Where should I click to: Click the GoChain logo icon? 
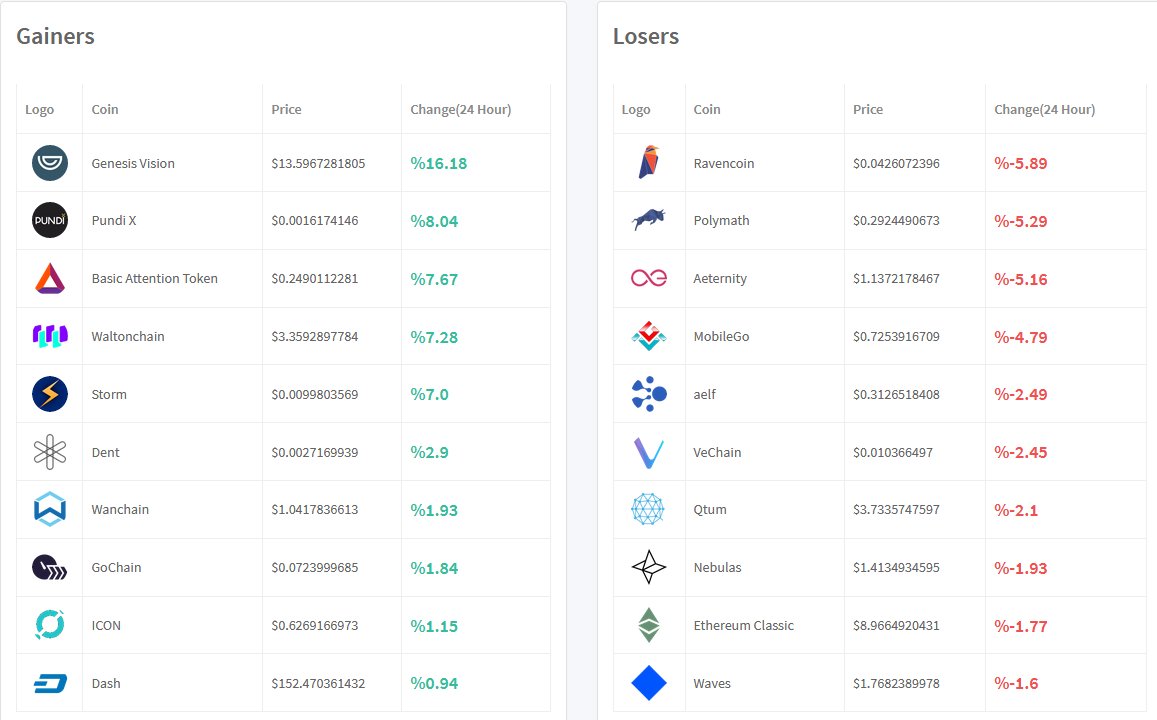50,567
